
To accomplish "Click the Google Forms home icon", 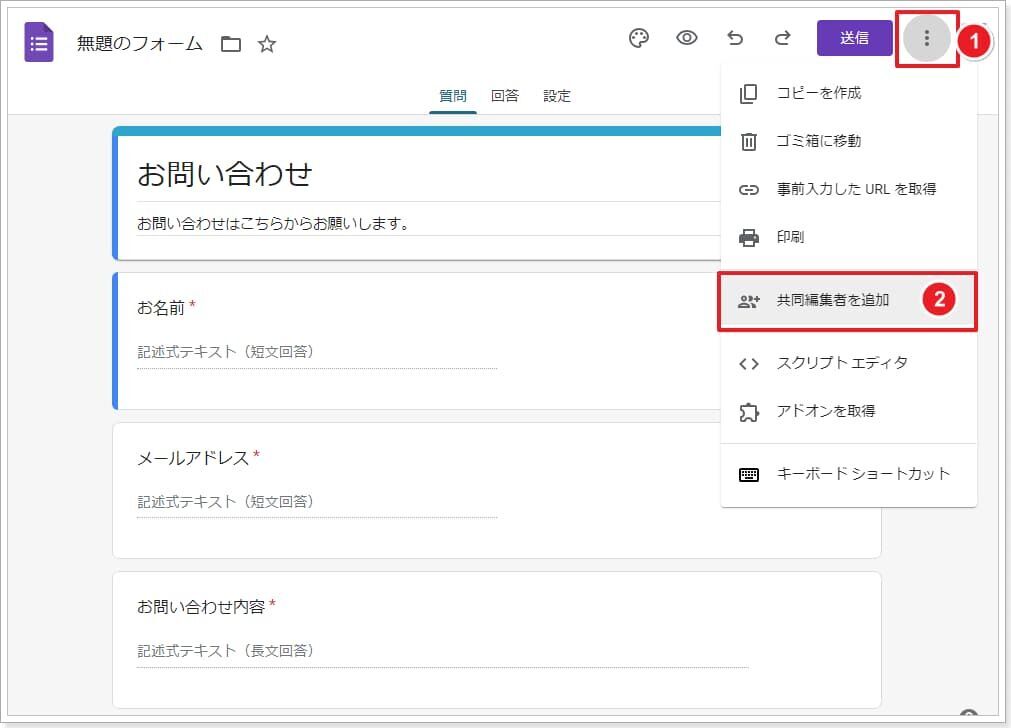I will click(39, 43).
